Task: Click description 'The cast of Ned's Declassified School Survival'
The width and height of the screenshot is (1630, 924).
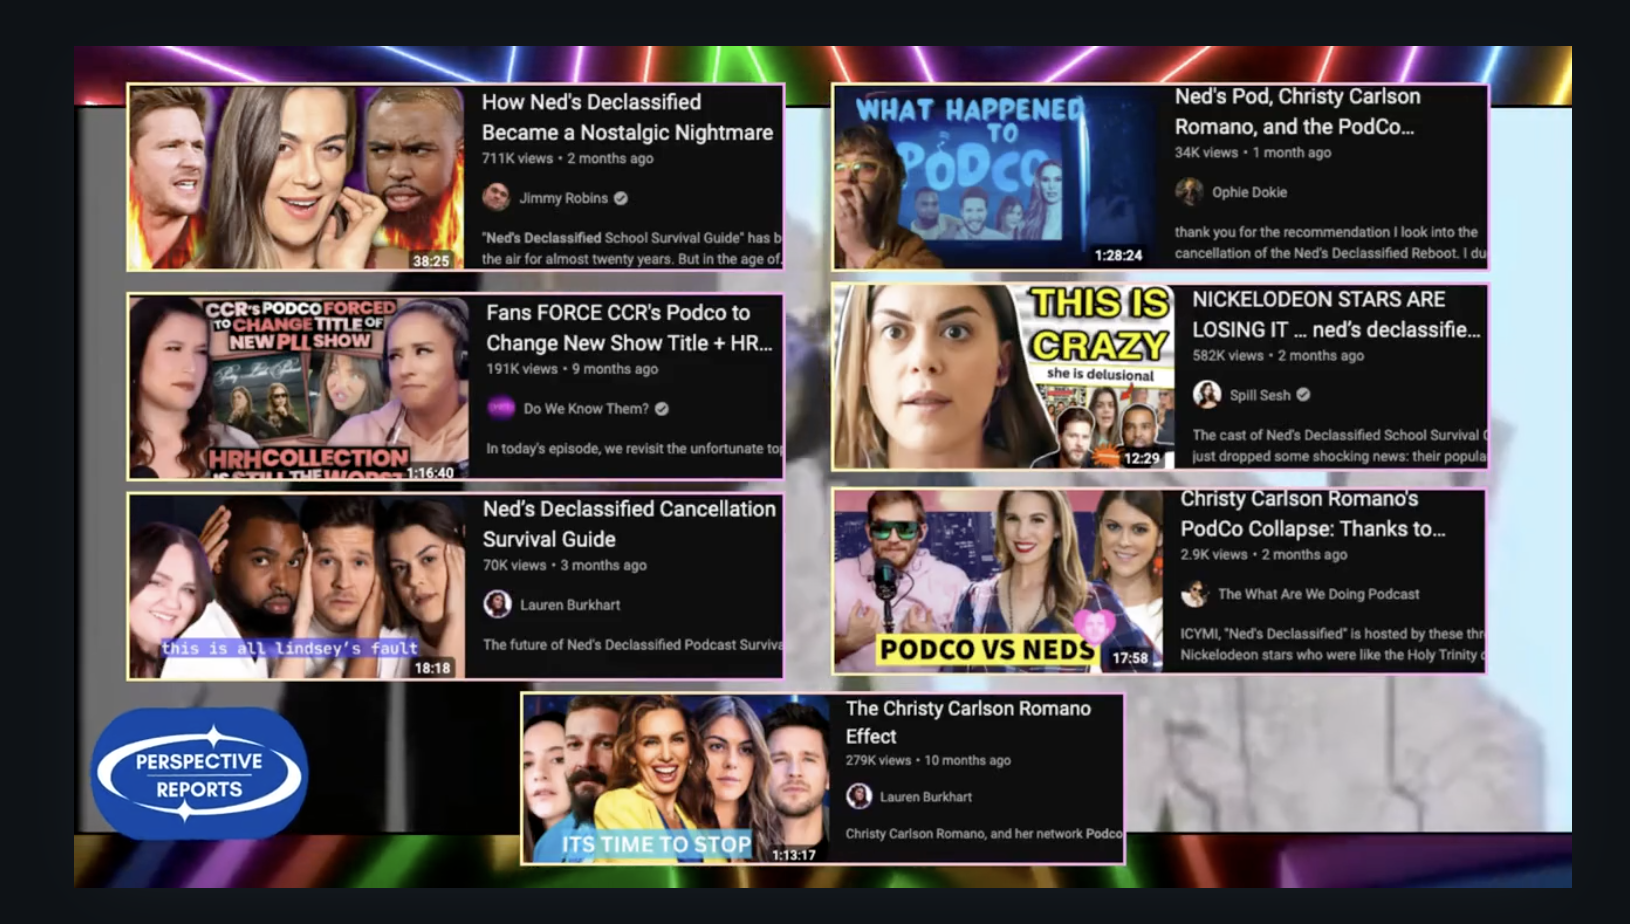Action: [1339, 445]
